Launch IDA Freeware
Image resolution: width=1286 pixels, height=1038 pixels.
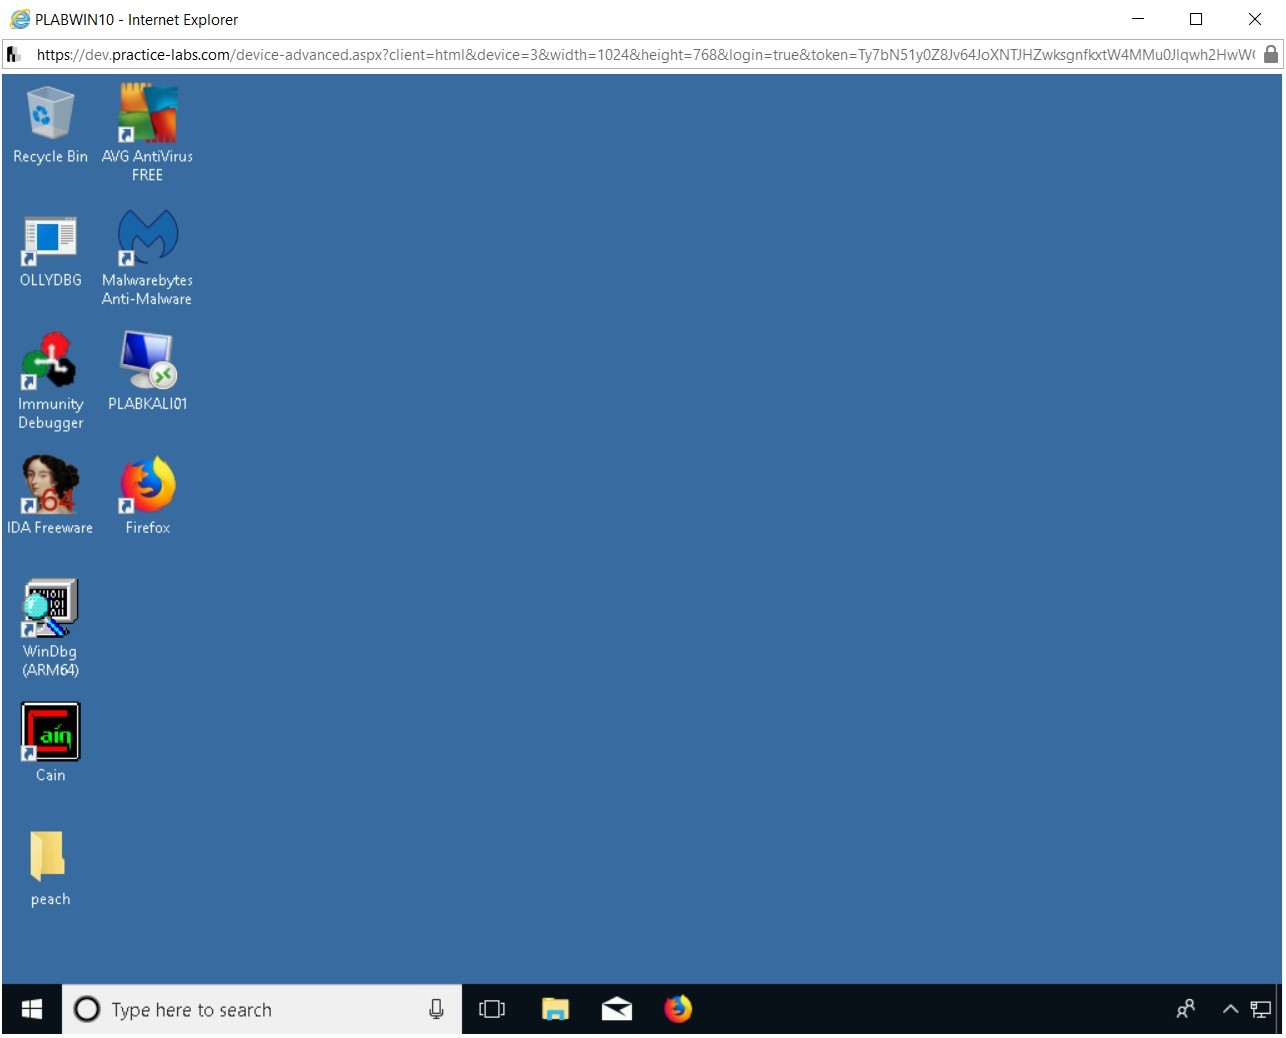coord(49,483)
